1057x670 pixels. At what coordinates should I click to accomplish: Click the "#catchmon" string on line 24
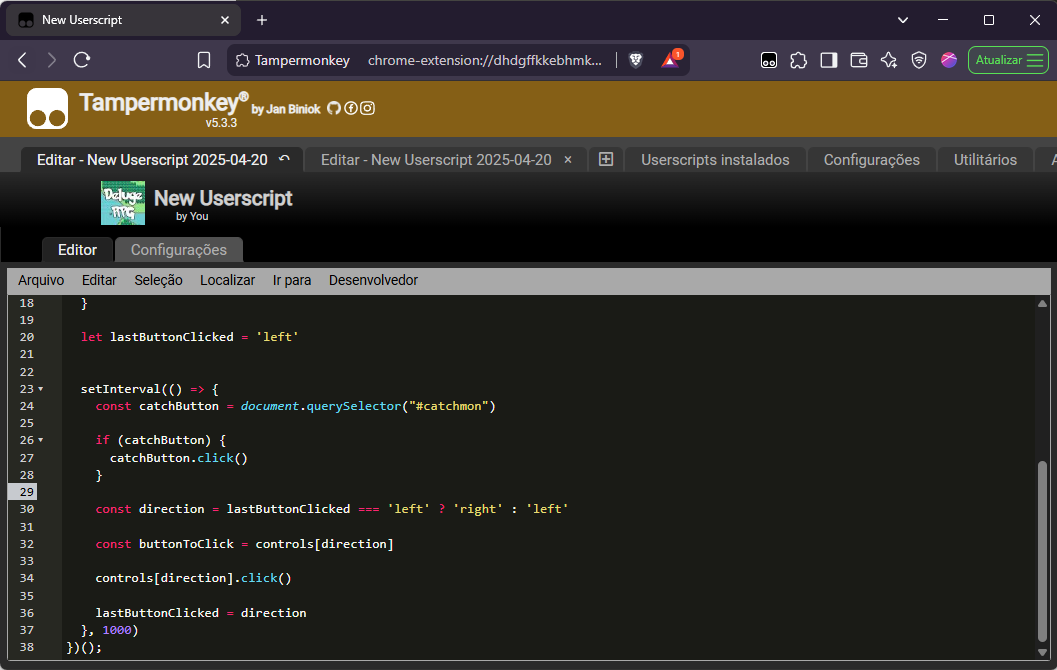[x=448, y=406]
